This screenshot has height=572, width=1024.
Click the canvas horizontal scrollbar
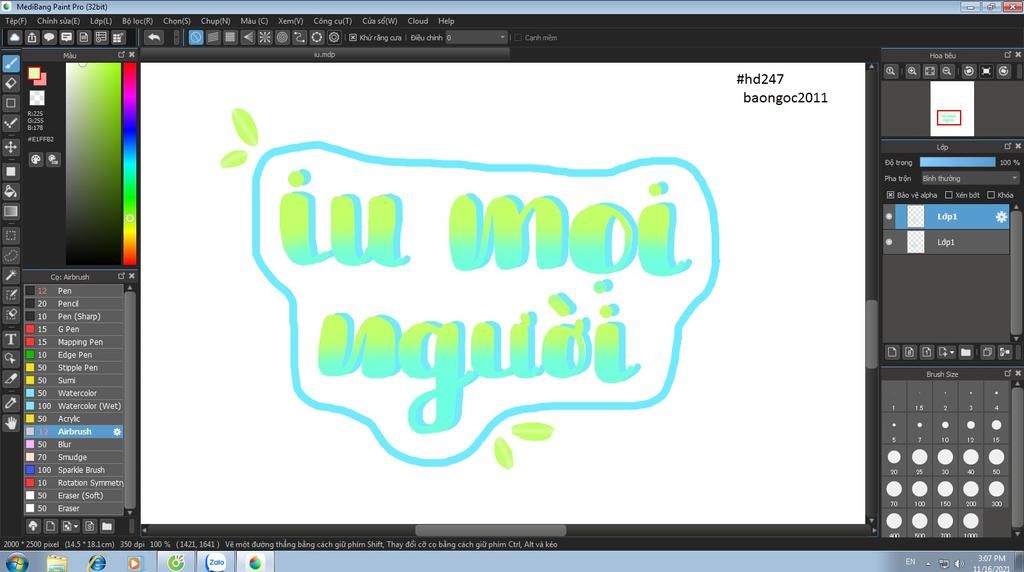(490, 530)
